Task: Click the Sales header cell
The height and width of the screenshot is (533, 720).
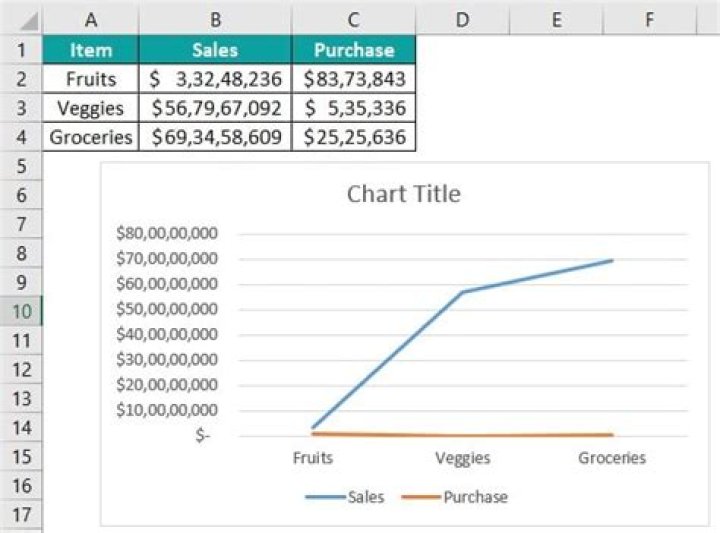Action: [215, 50]
